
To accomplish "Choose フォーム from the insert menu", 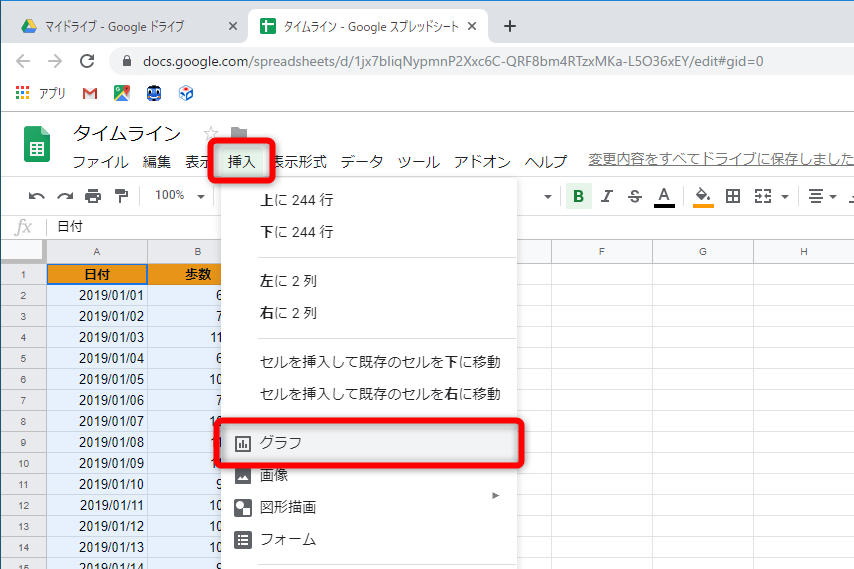I will (369, 540).
